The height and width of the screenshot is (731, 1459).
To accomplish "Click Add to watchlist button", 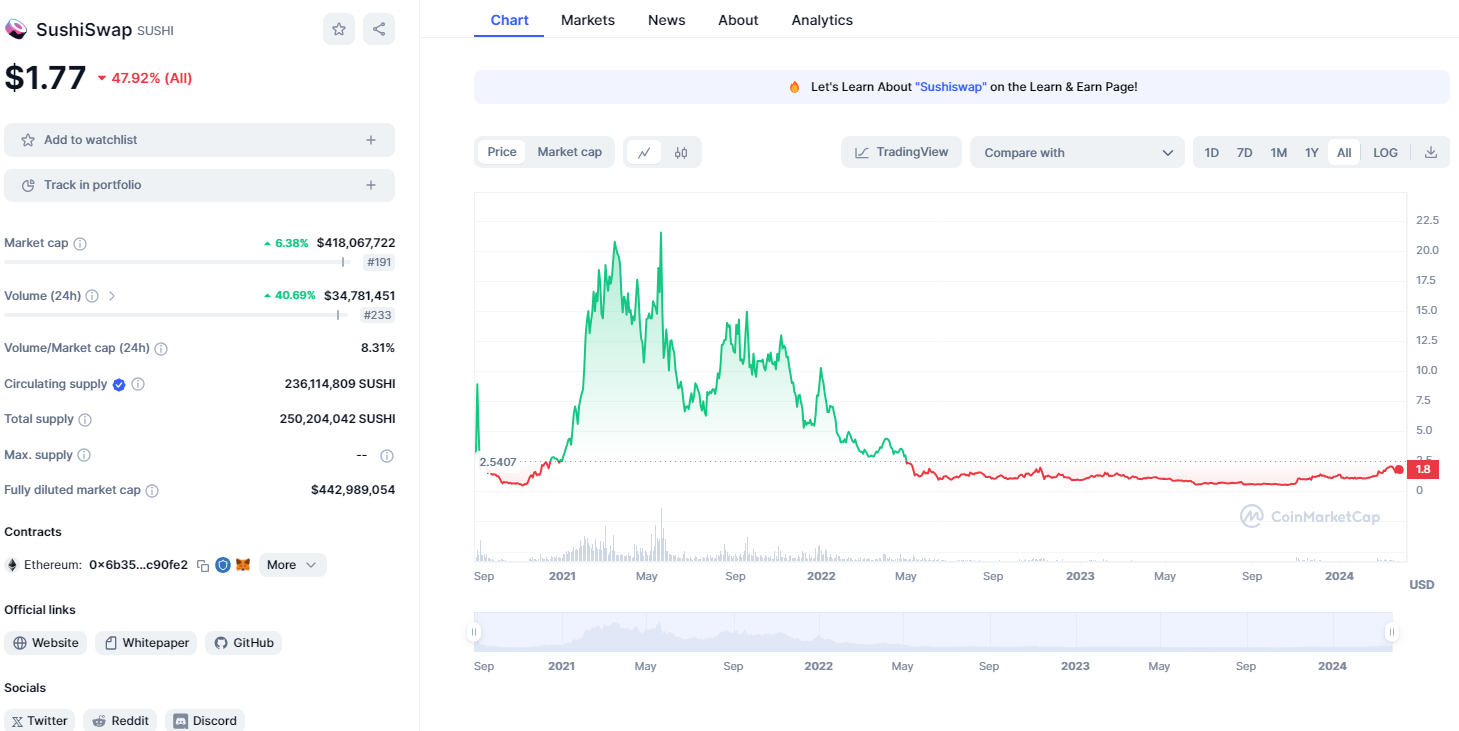I will pos(199,140).
